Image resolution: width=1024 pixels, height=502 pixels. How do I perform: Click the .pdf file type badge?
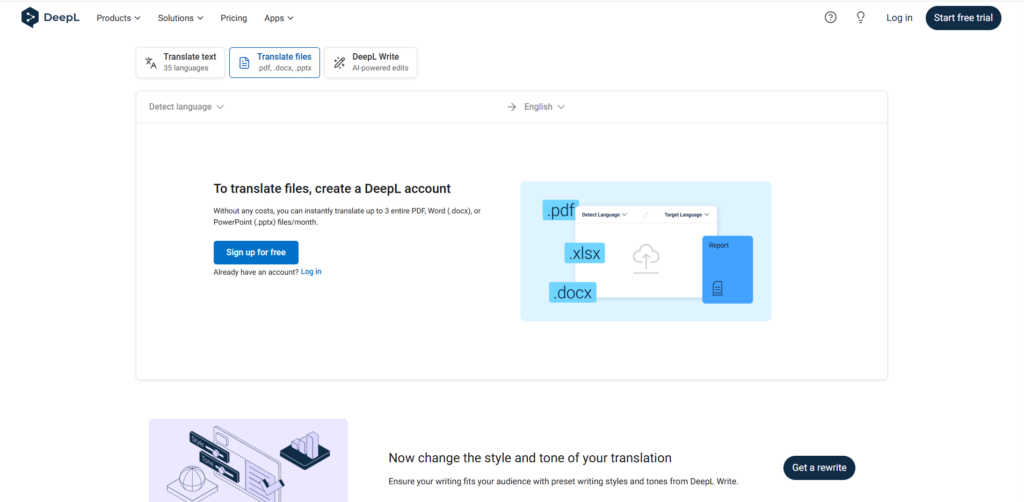pos(559,211)
